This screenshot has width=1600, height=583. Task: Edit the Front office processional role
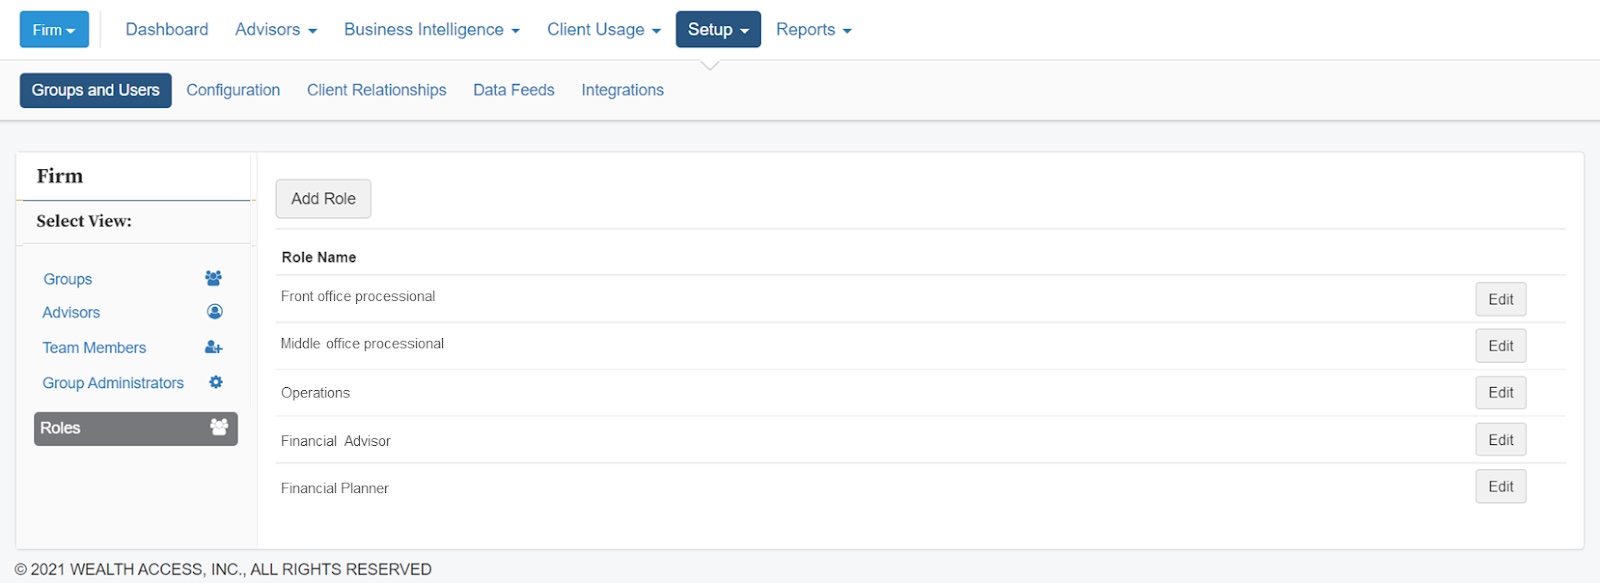pyautogui.click(x=1501, y=299)
